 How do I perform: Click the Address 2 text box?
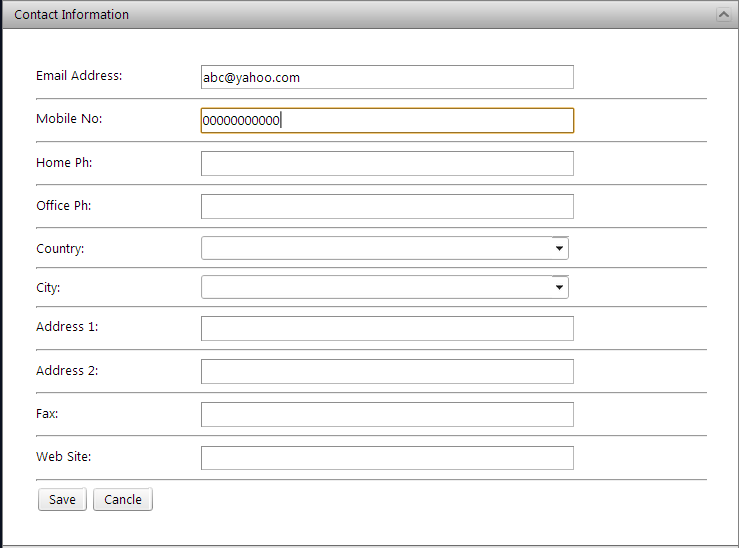point(387,372)
